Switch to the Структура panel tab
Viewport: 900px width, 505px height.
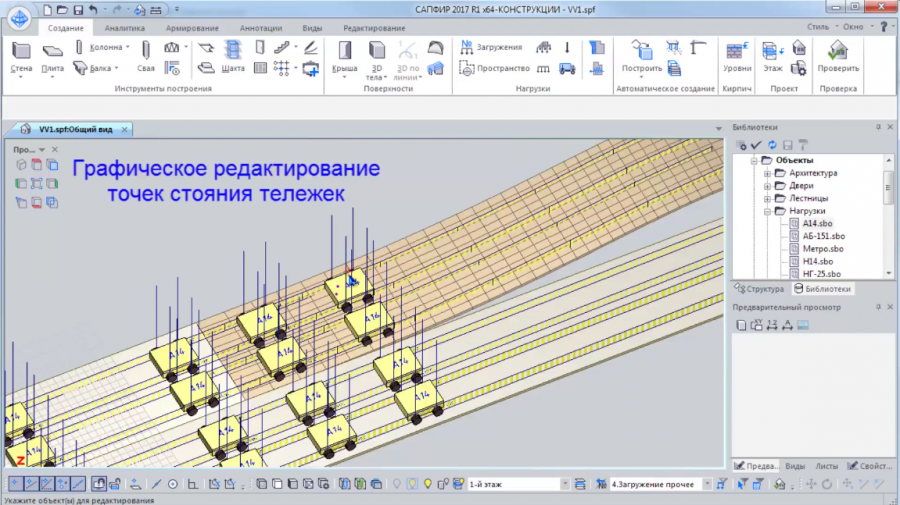760,289
